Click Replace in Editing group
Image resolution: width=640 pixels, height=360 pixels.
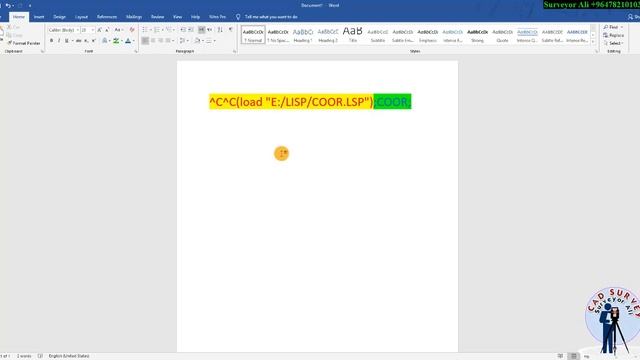613,36
